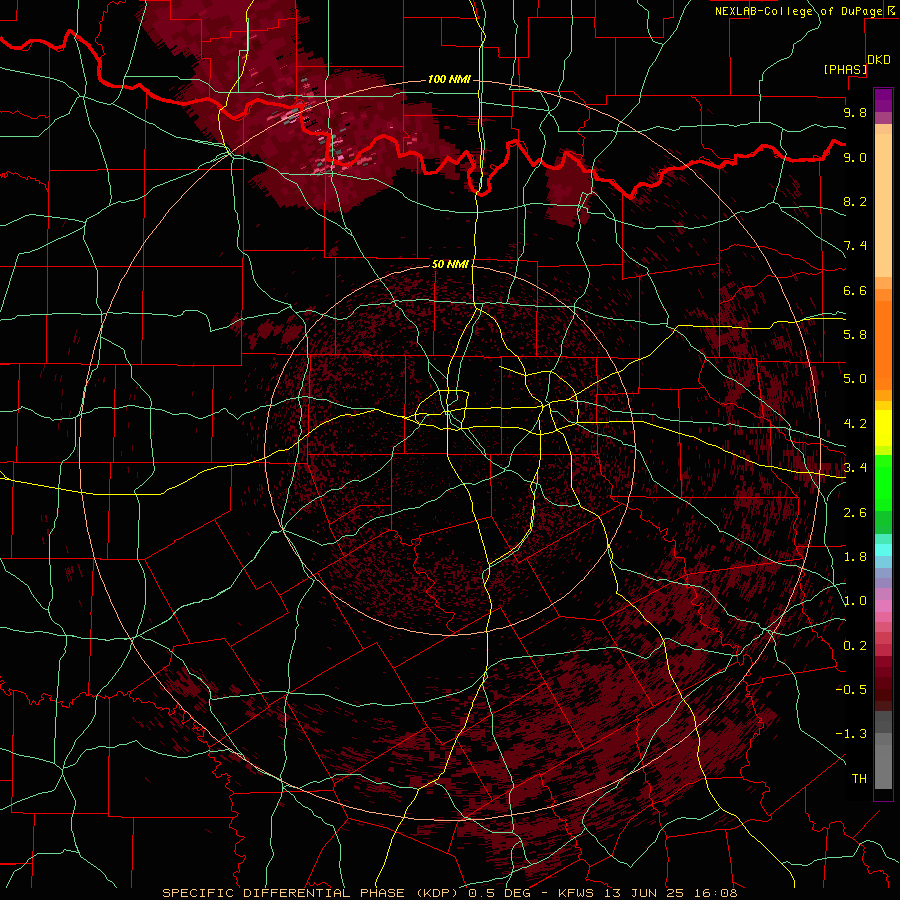Click the 5.0 value on the color scale
The width and height of the screenshot is (900, 900).
click(x=855, y=379)
